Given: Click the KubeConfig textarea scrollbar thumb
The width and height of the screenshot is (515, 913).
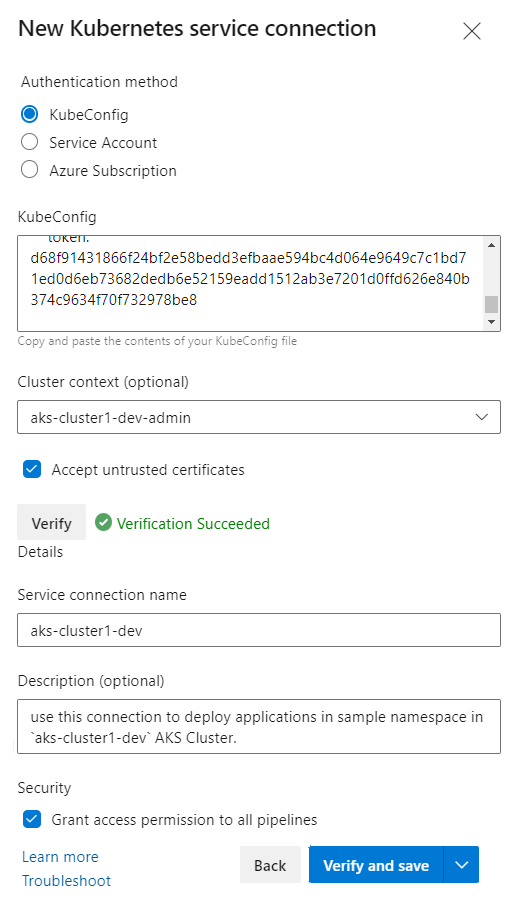Looking at the screenshot, I should [x=491, y=304].
